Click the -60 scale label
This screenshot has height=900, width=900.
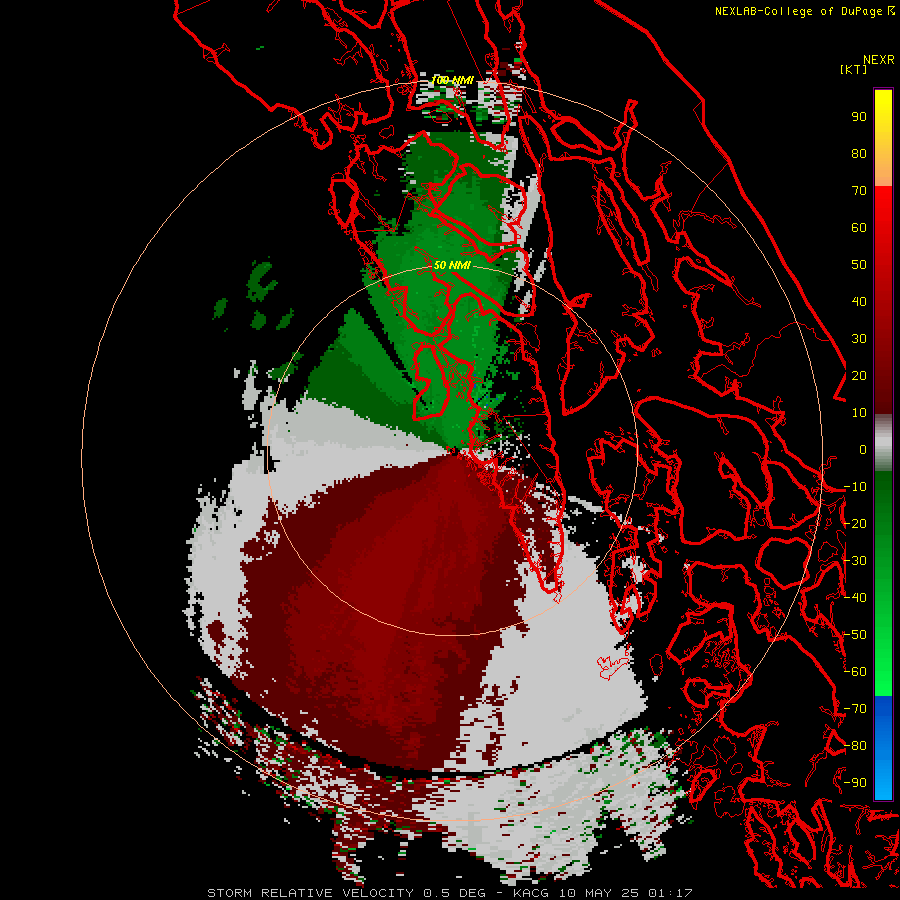(x=855, y=672)
